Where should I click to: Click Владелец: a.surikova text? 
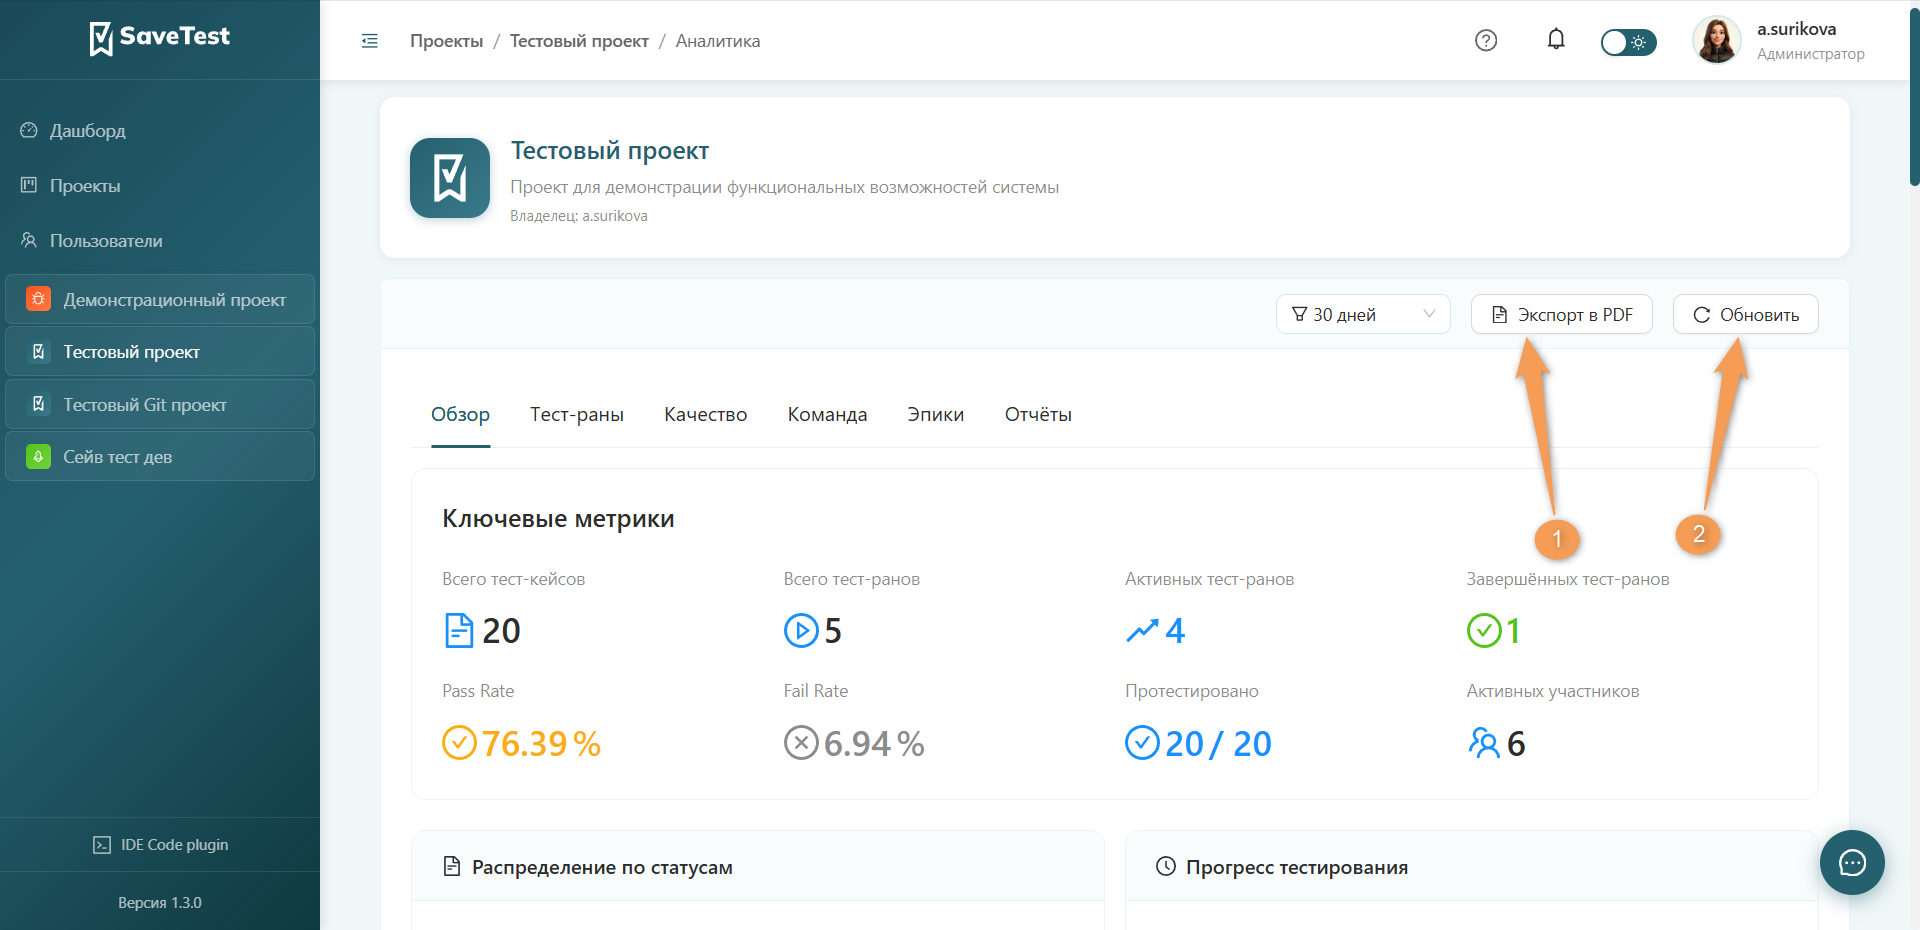click(x=579, y=216)
